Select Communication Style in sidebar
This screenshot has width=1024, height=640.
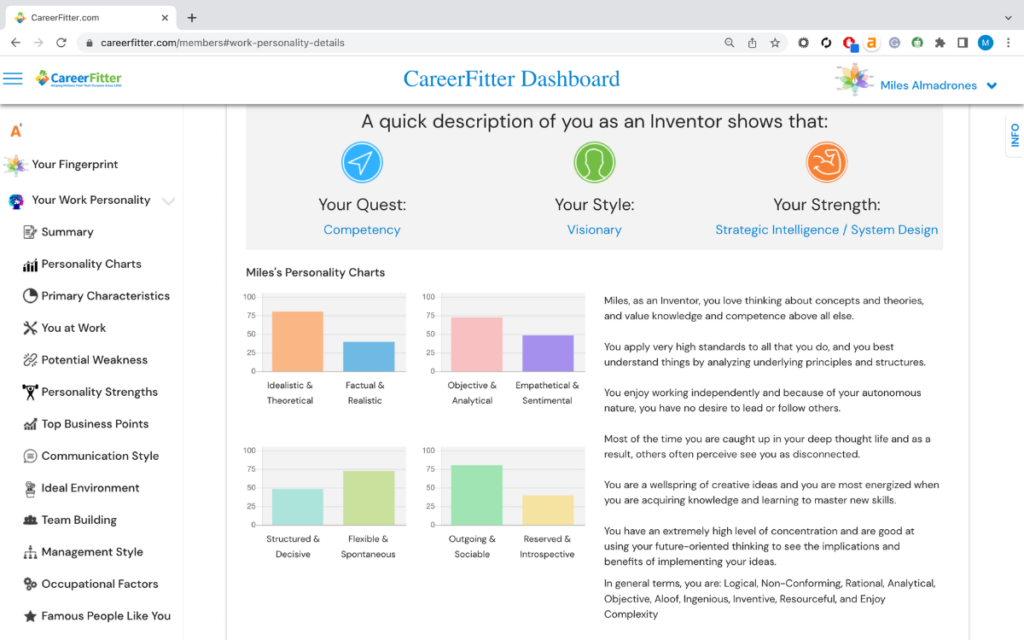[x=101, y=456]
